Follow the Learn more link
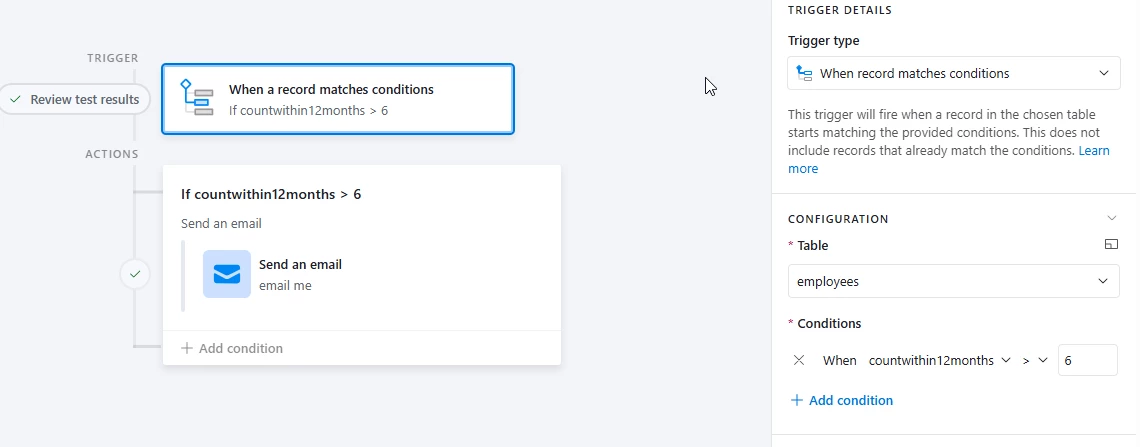Viewport: 1140px width, 447px height. pyautogui.click(x=949, y=160)
